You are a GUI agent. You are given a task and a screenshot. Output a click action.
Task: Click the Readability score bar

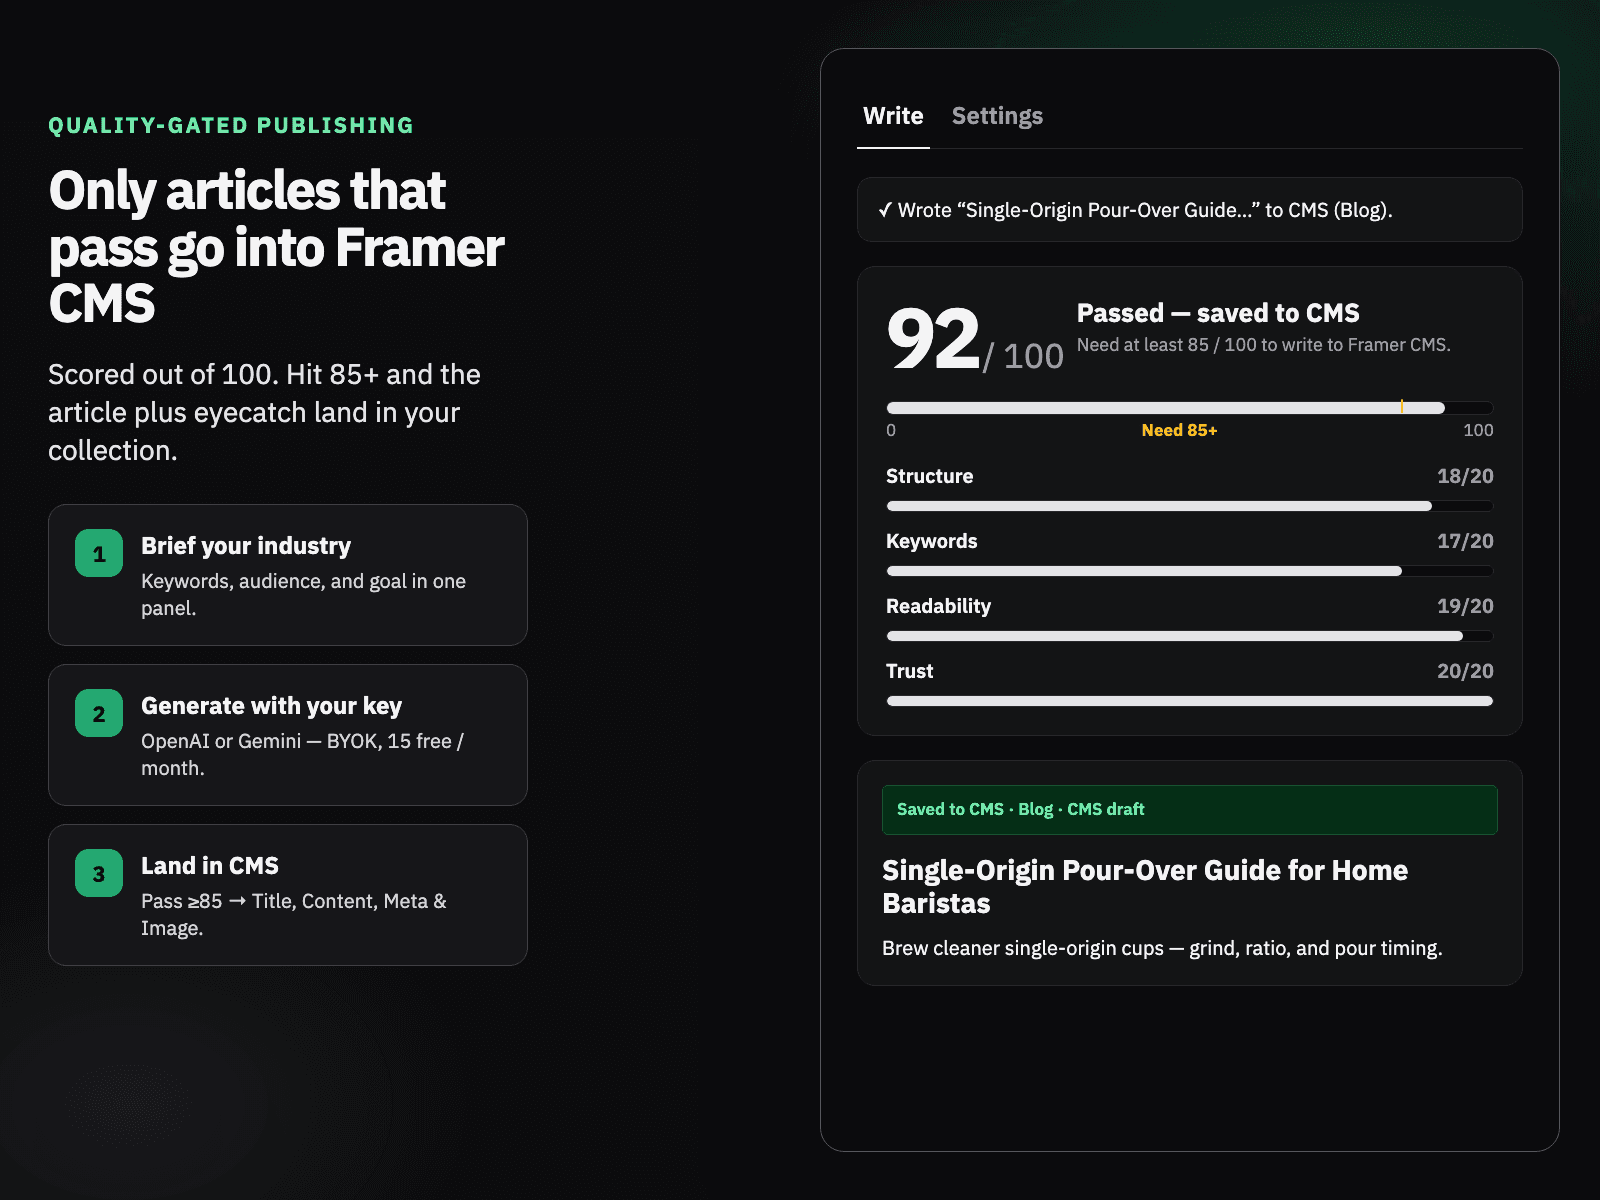tap(1190, 636)
